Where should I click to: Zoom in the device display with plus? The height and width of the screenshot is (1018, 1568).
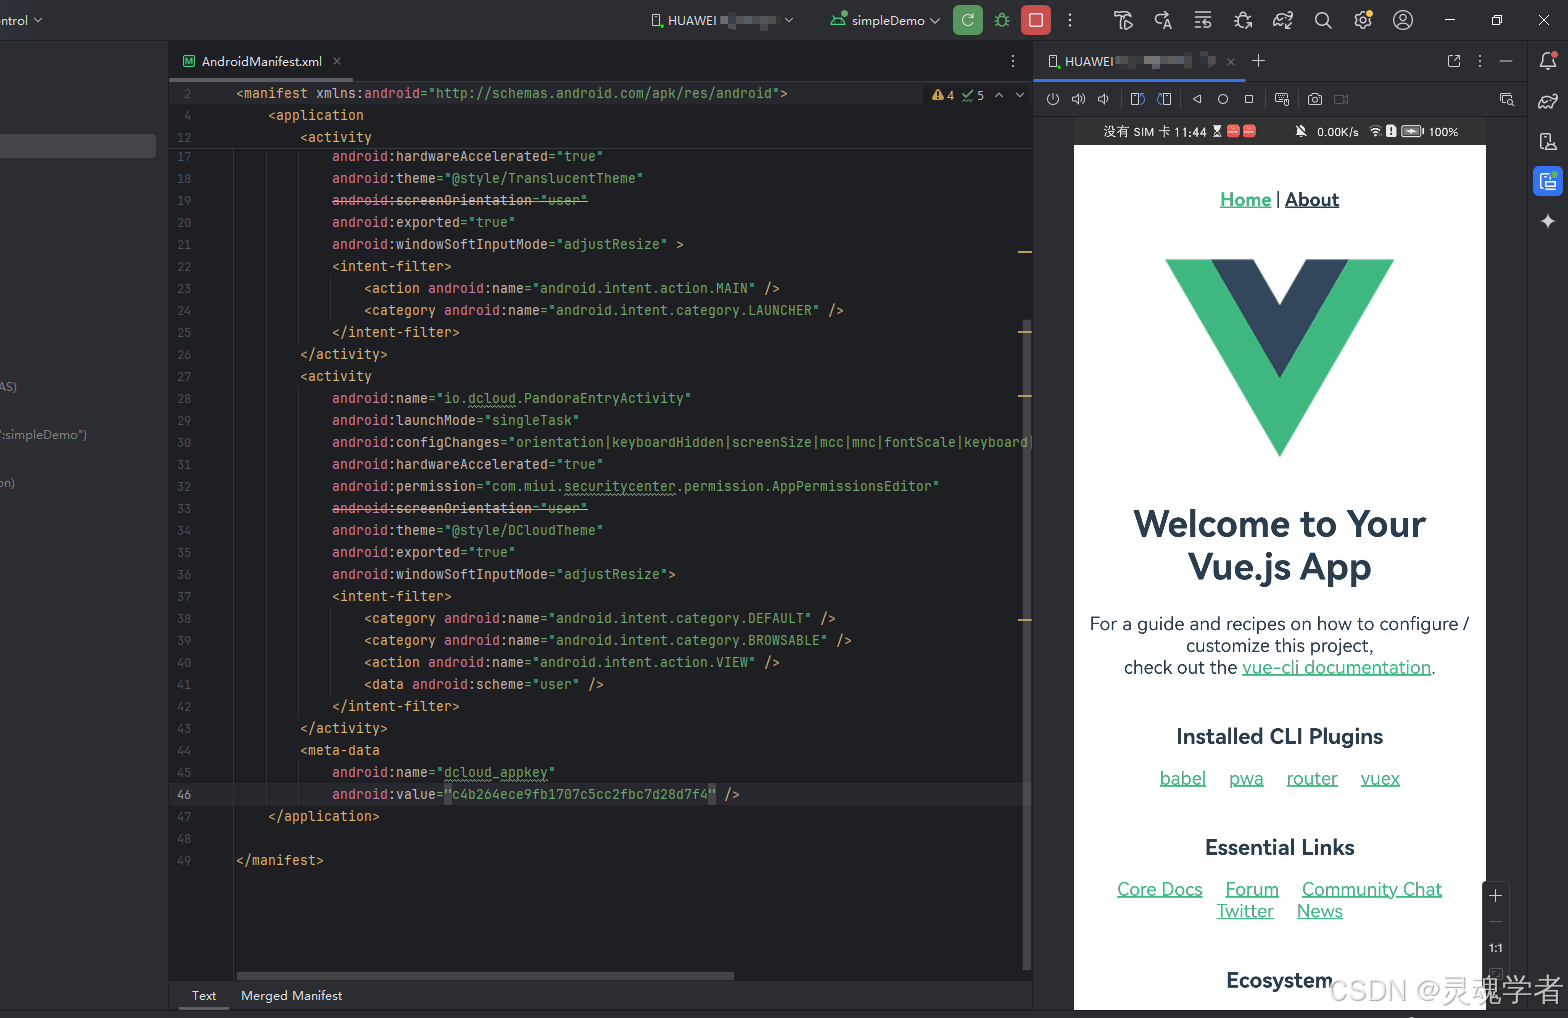(1496, 896)
